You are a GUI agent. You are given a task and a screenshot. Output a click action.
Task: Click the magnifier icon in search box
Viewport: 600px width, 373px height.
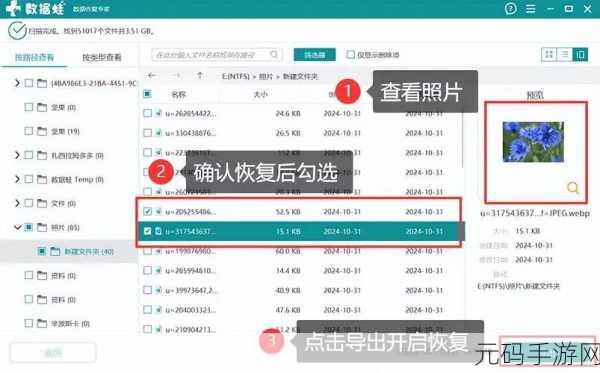tap(274, 54)
